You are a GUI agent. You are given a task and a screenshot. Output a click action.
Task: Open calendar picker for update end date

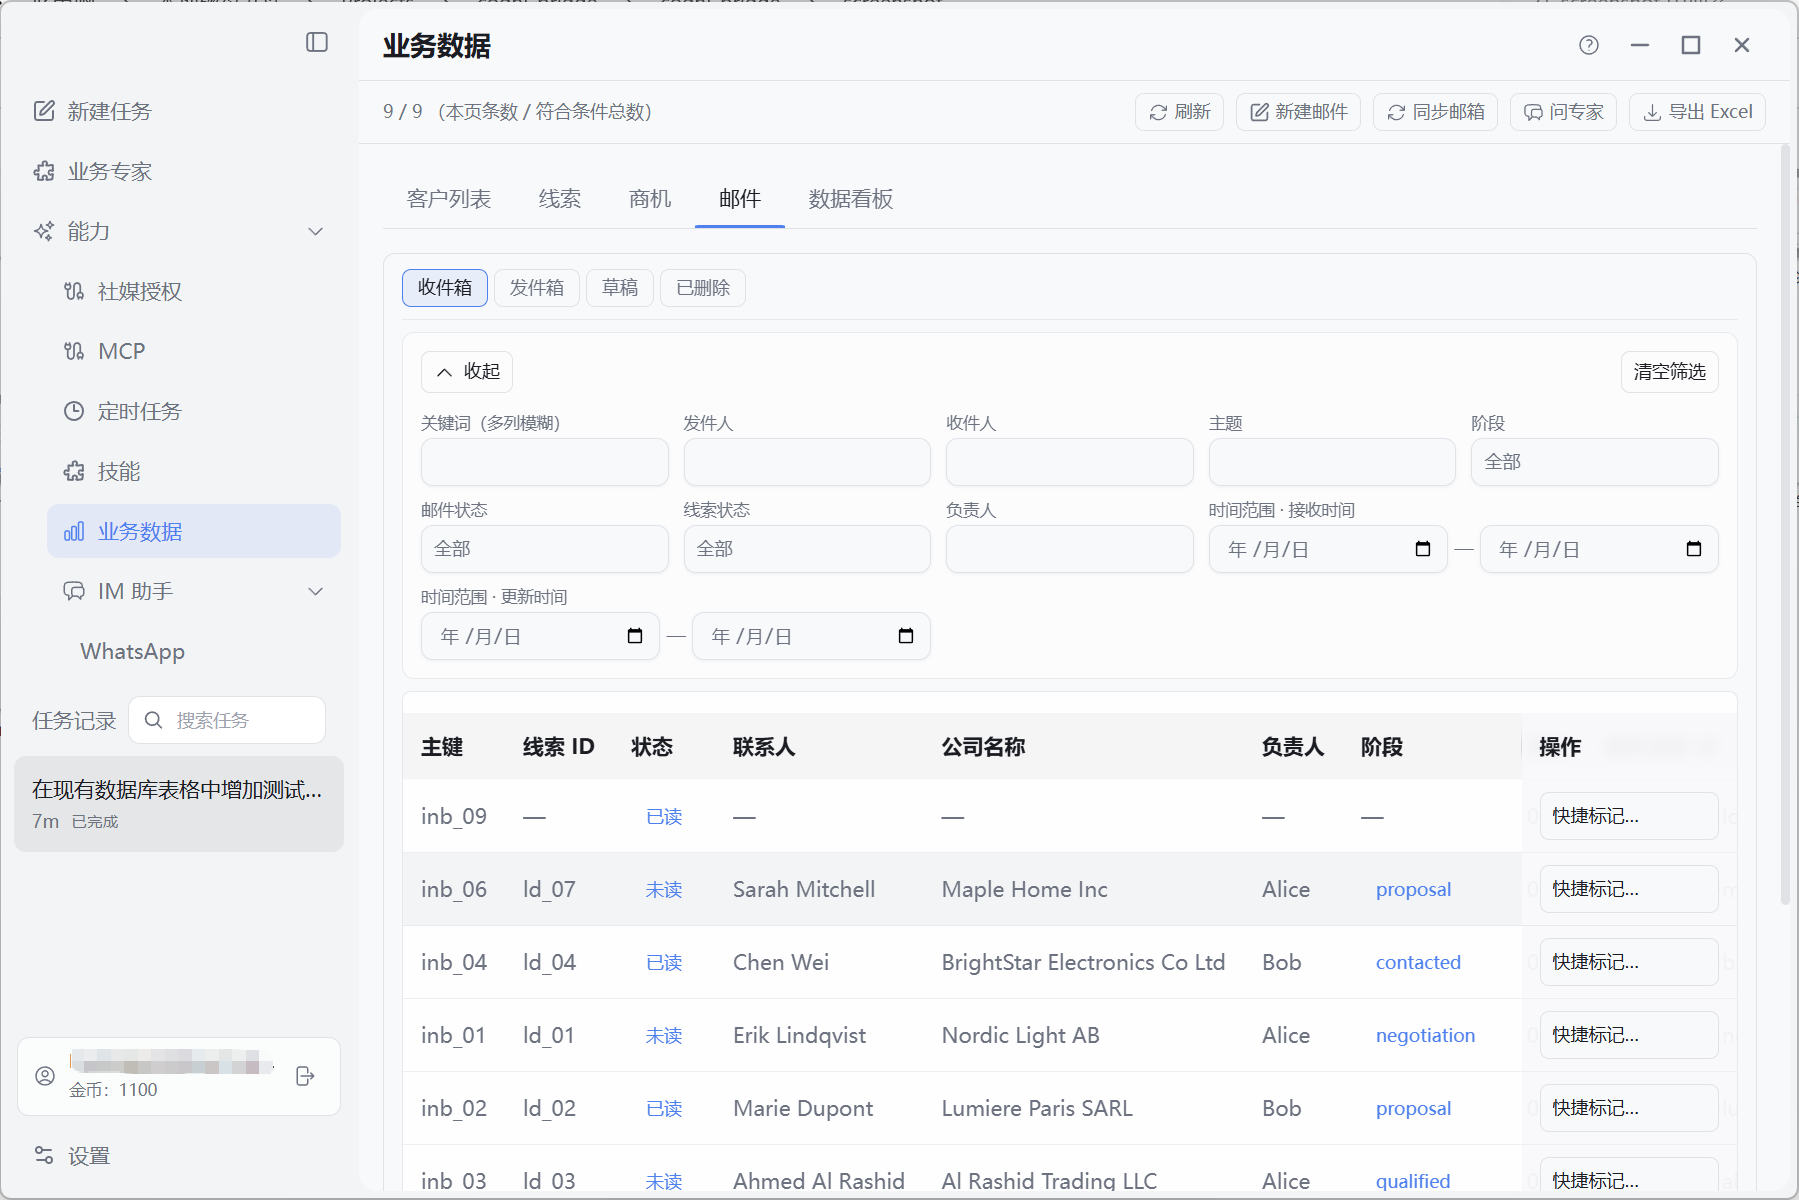tap(906, 636)
